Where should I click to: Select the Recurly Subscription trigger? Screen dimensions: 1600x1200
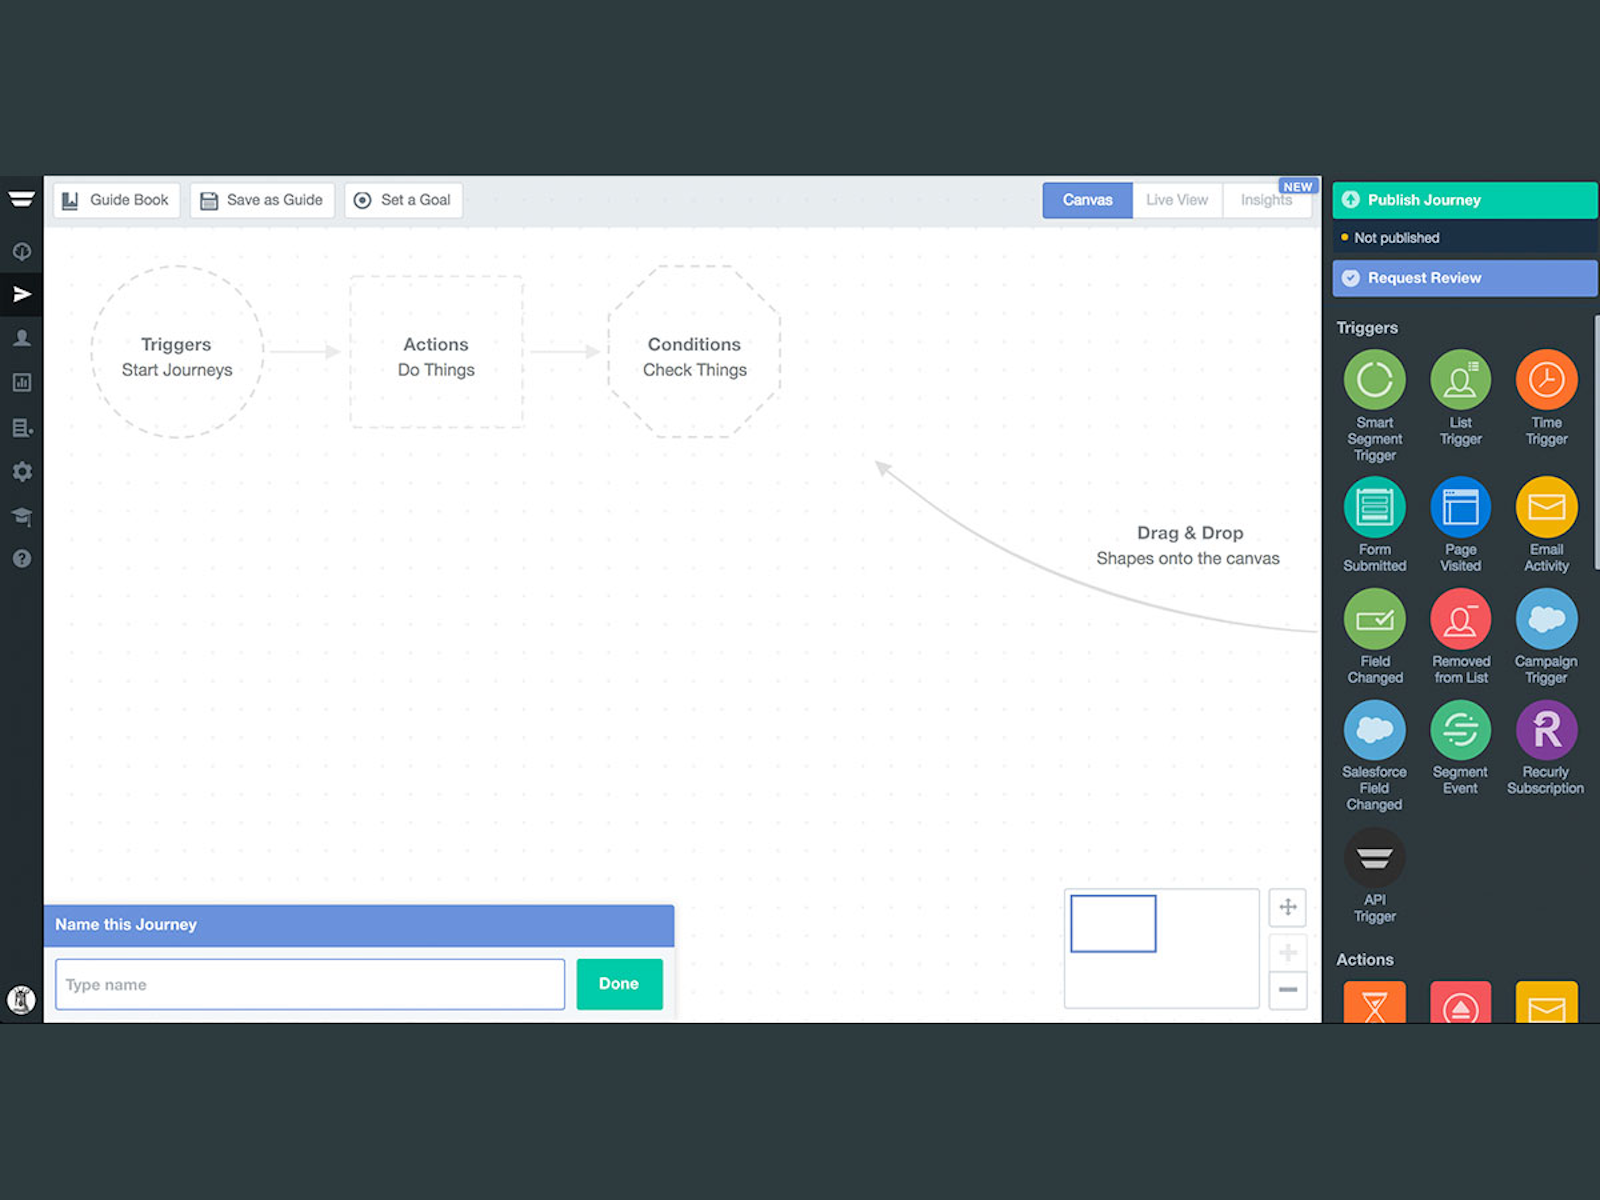pos(1546,730)
